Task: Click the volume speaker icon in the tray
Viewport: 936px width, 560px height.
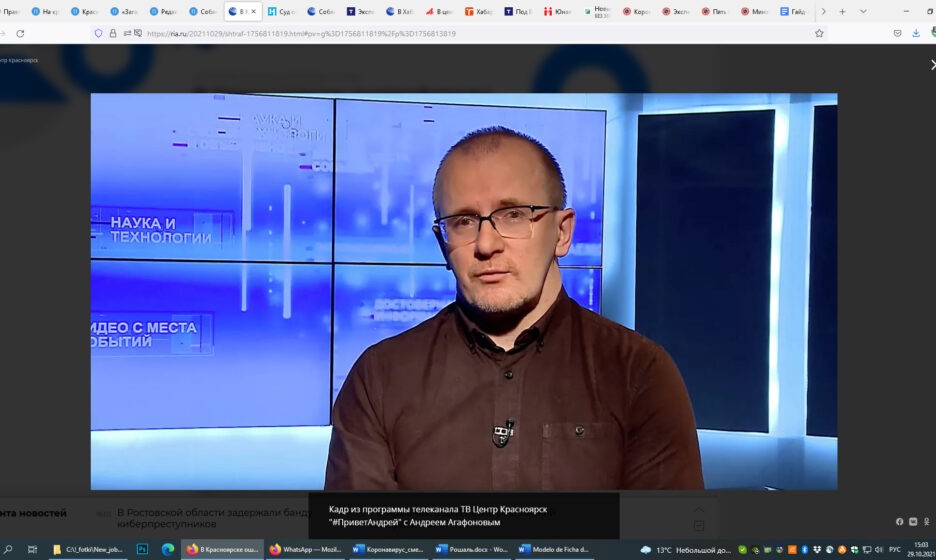Action: click(877, 549)
